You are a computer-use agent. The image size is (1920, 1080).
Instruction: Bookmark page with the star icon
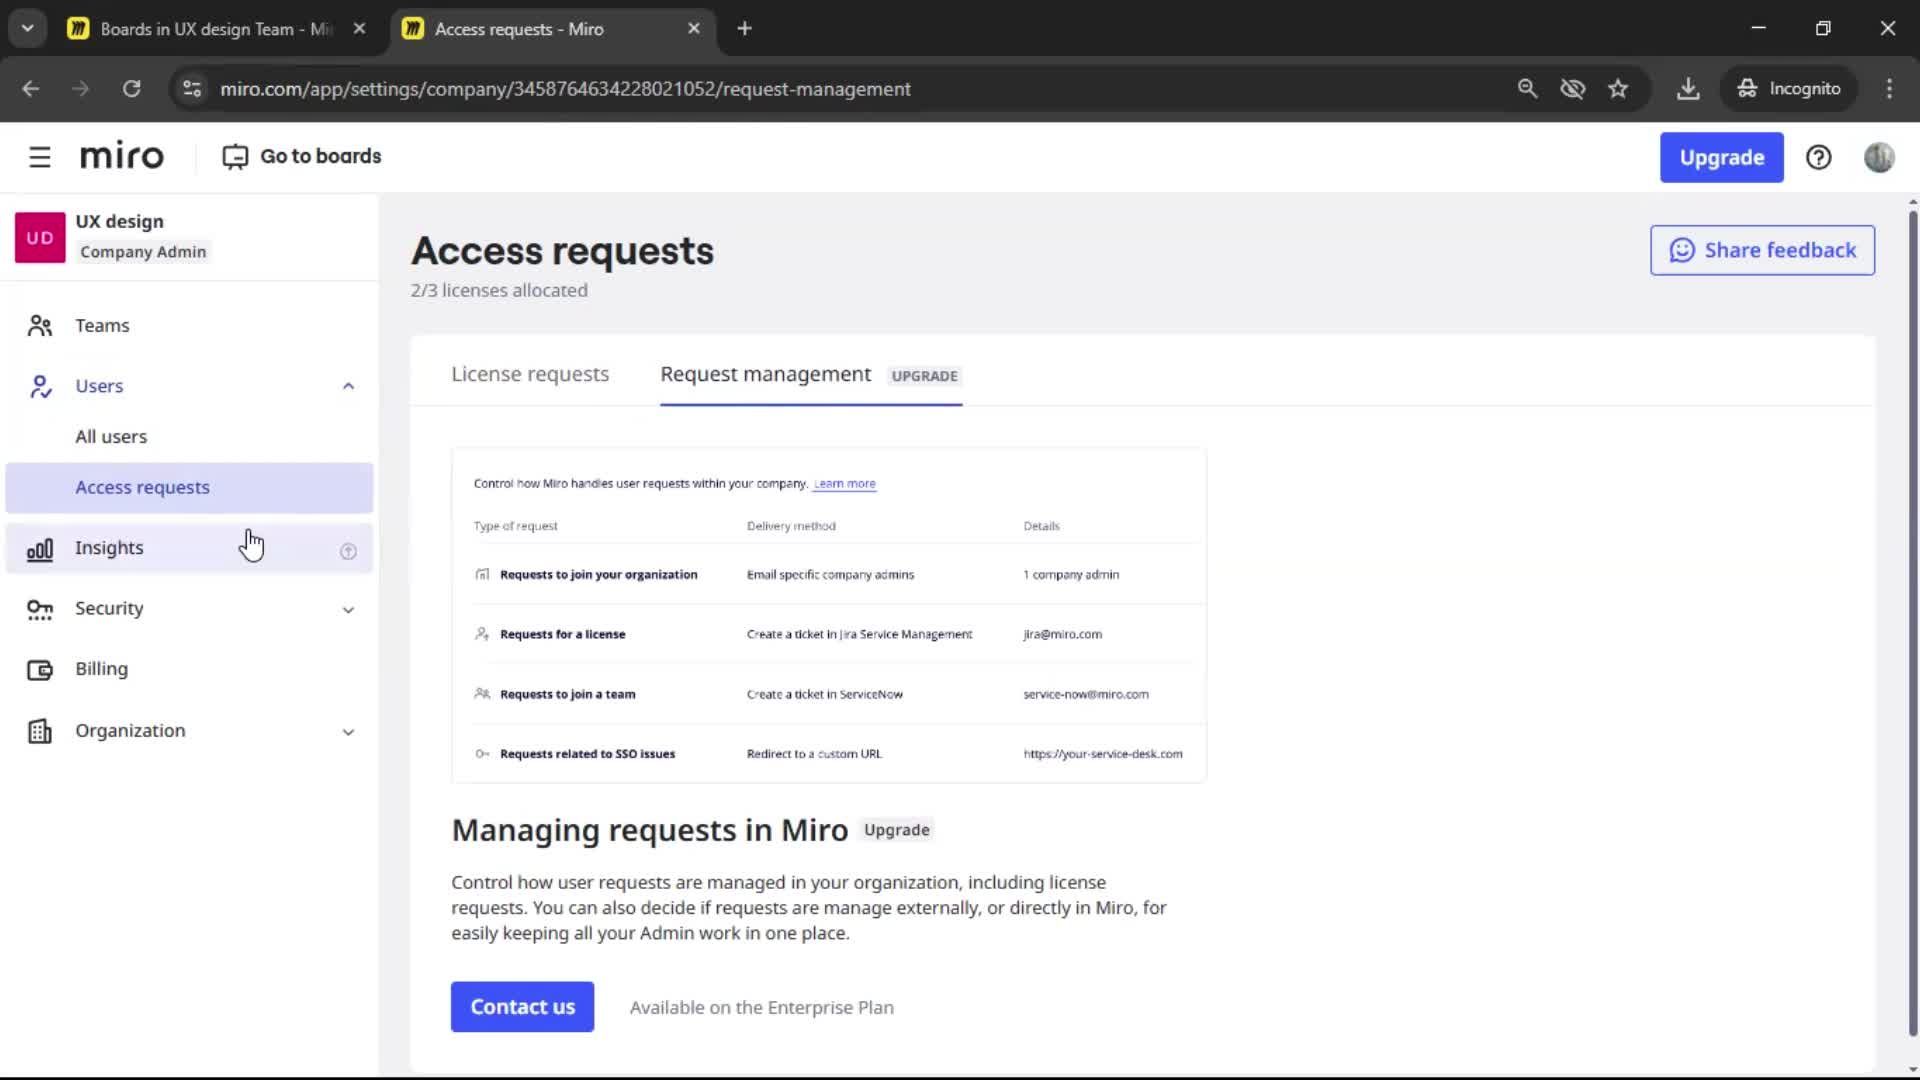pos(1618,89)
